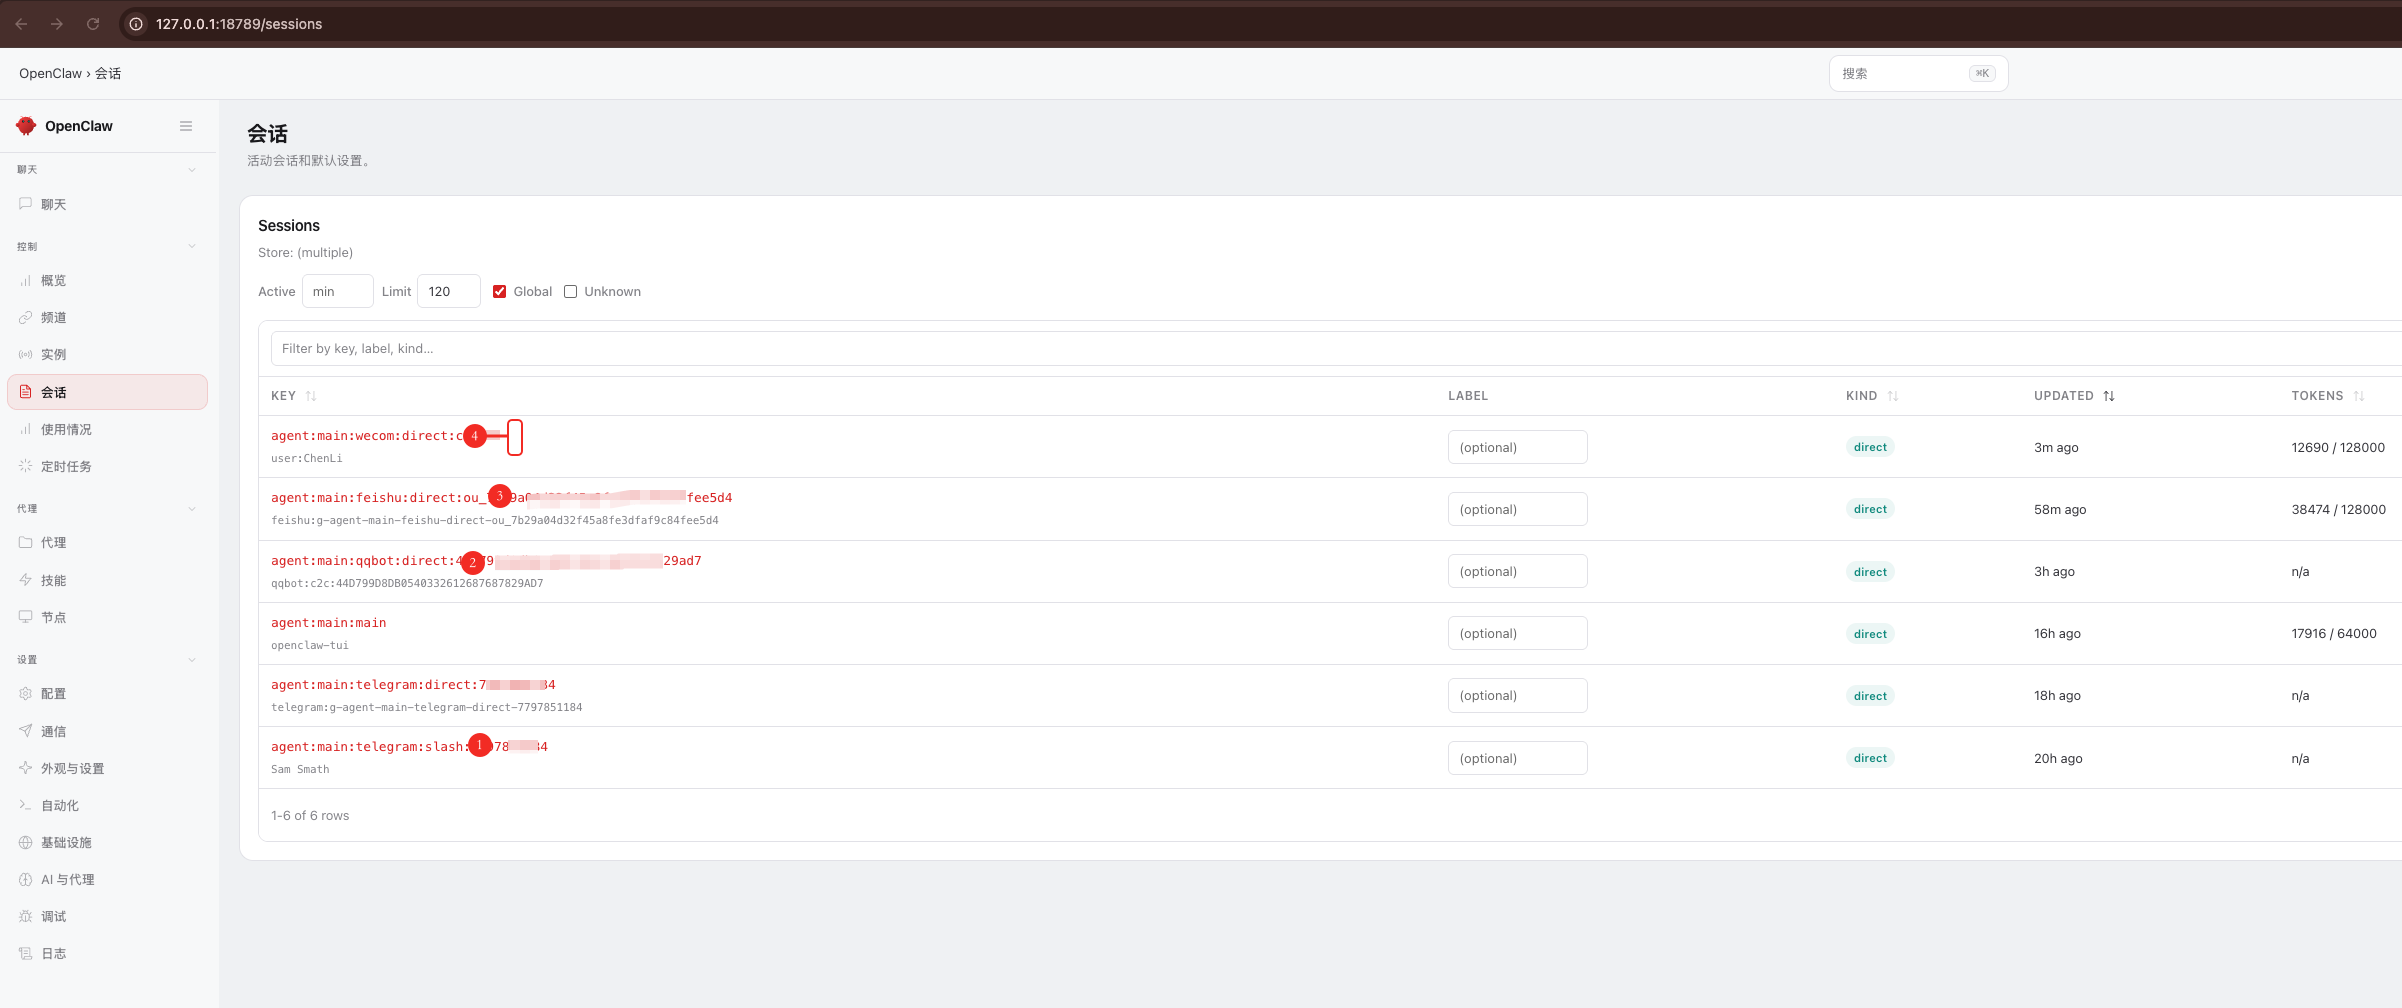Screen dimensions: 2402x1008
Task: Focus the 搜索 search box
Action: (x=1900, y=74)
